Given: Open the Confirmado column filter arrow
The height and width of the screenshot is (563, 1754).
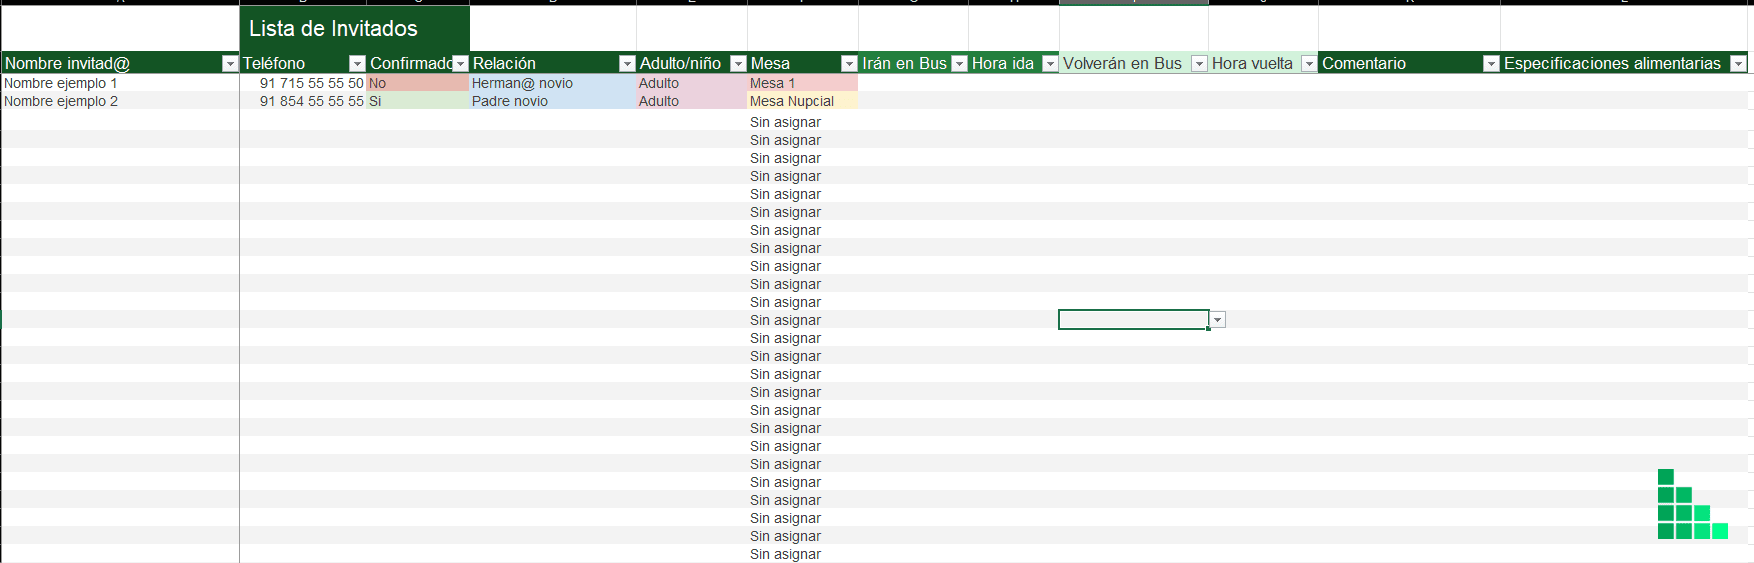Looking at the screenshot, I should click(460, 64).
